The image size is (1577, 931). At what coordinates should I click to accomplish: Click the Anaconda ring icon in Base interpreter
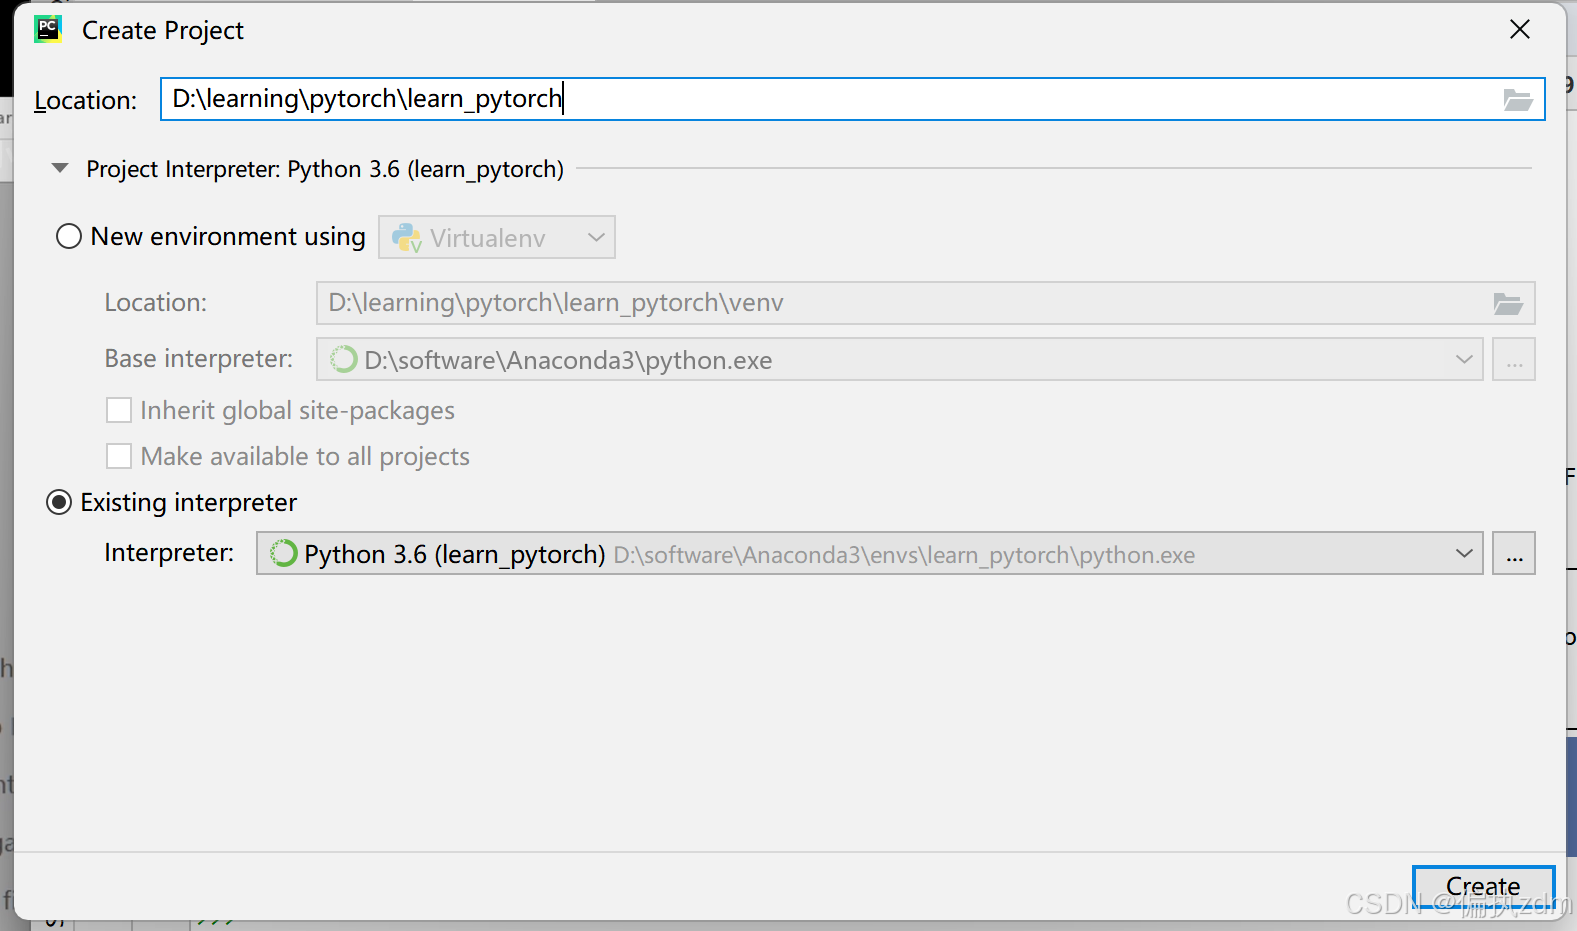click(344, 360)
